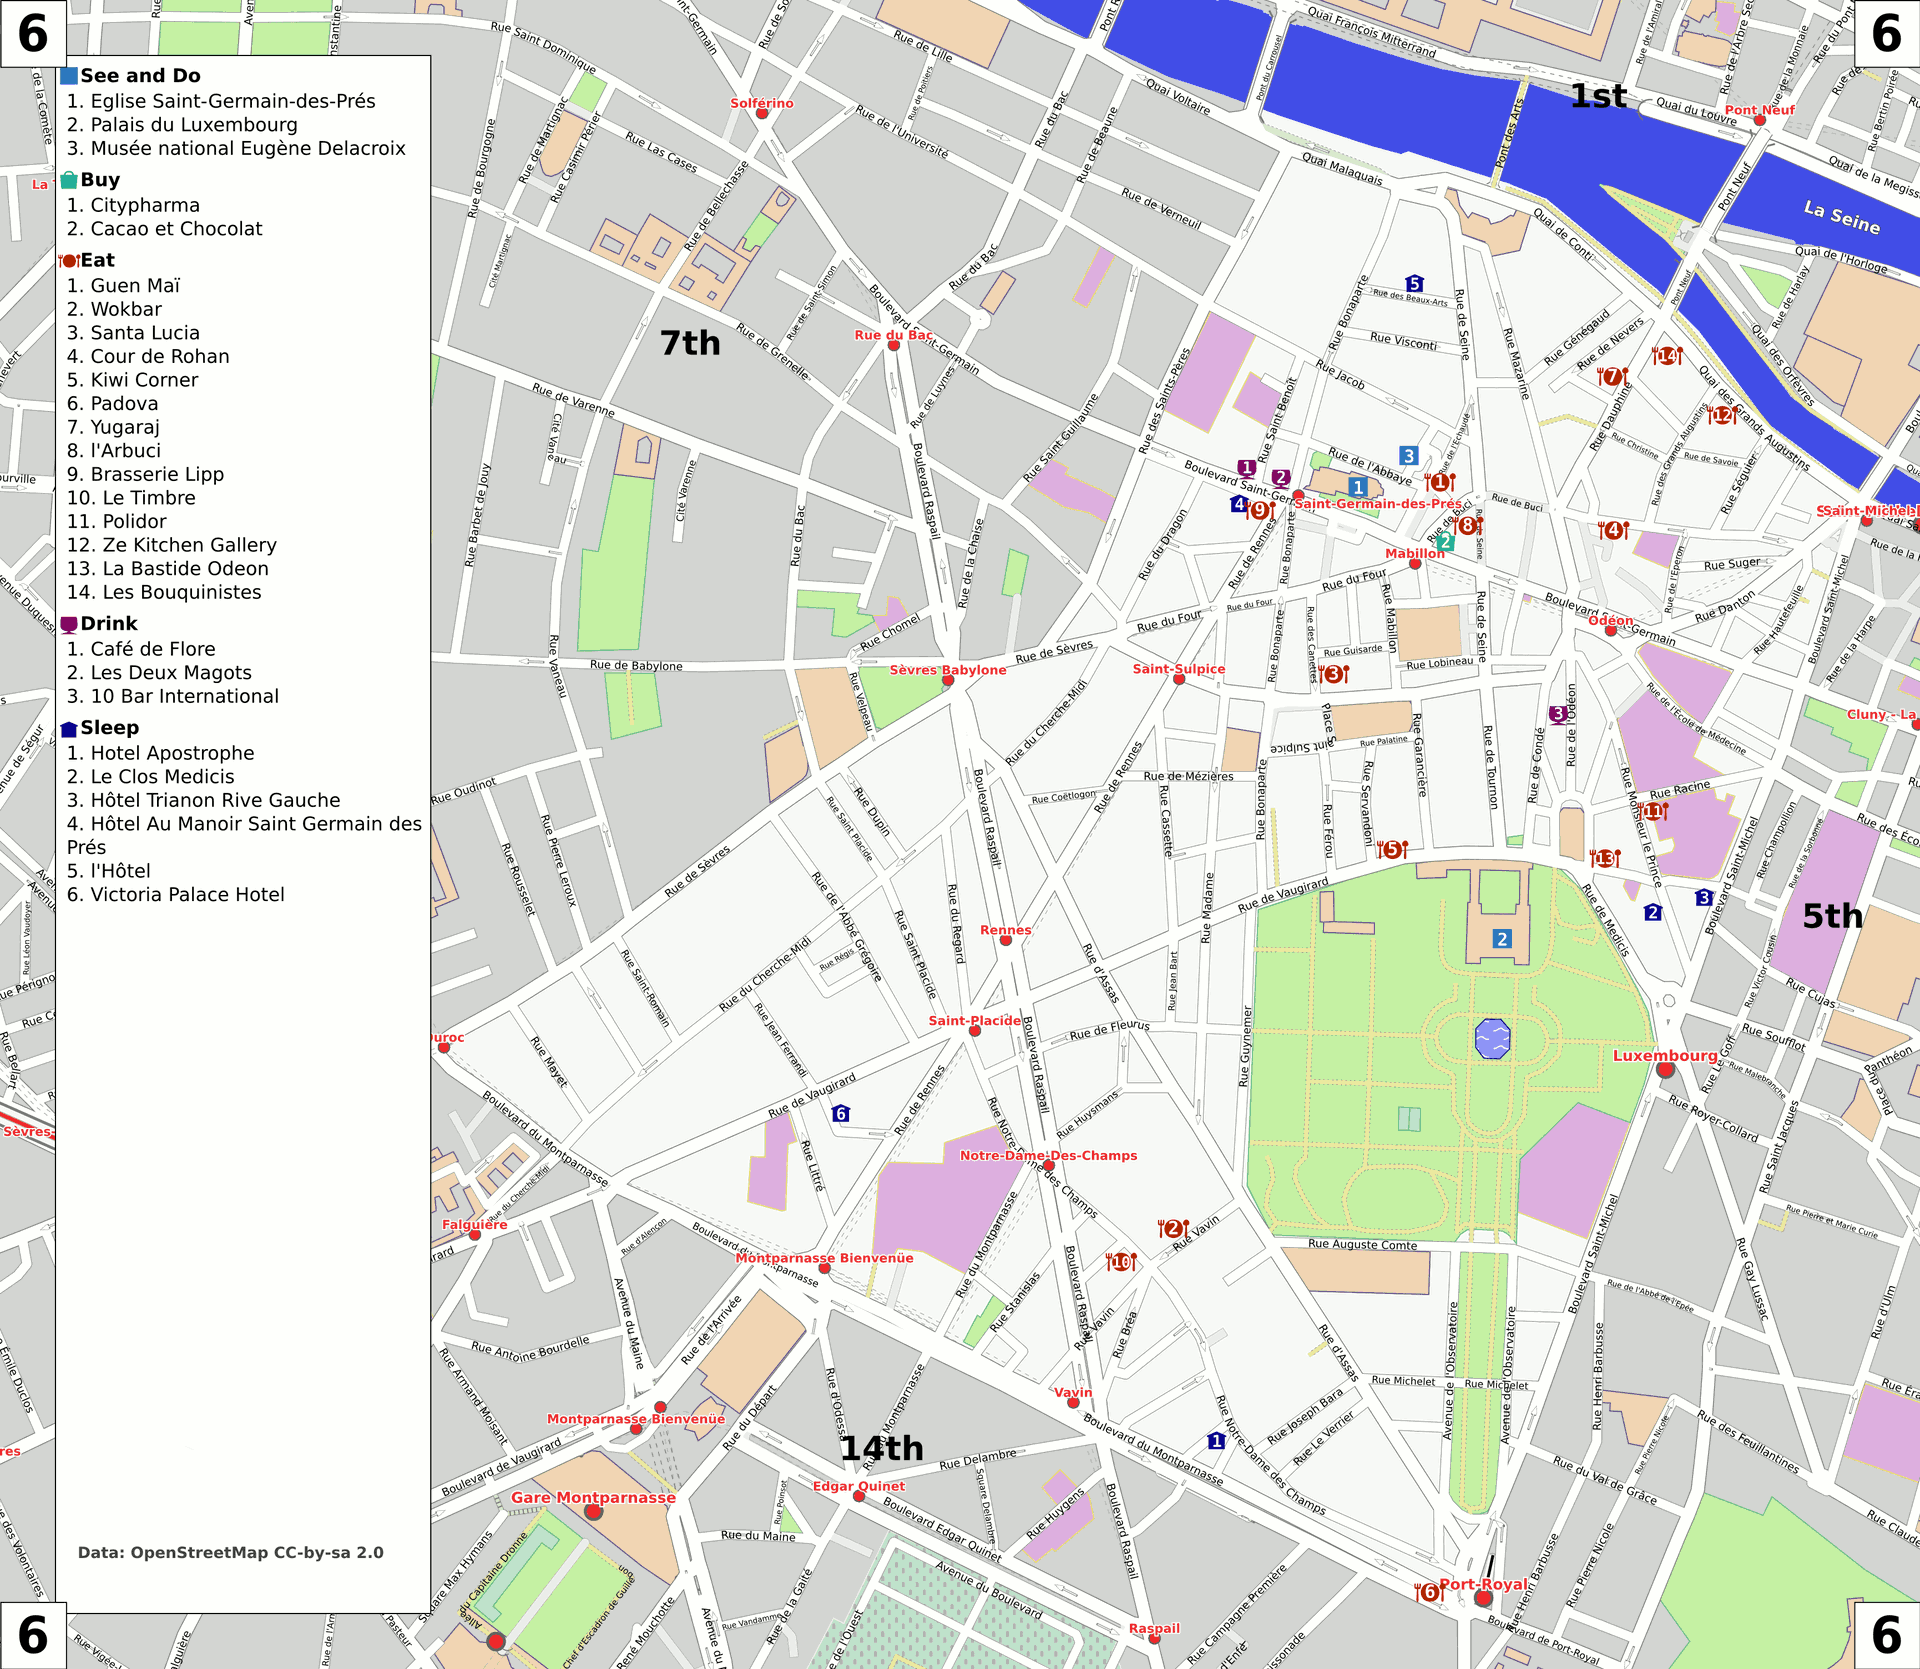The image size is (1920, 1669).
Task: Select red Eat marker 7 near Rue de Nevers
Action: 1612,376
